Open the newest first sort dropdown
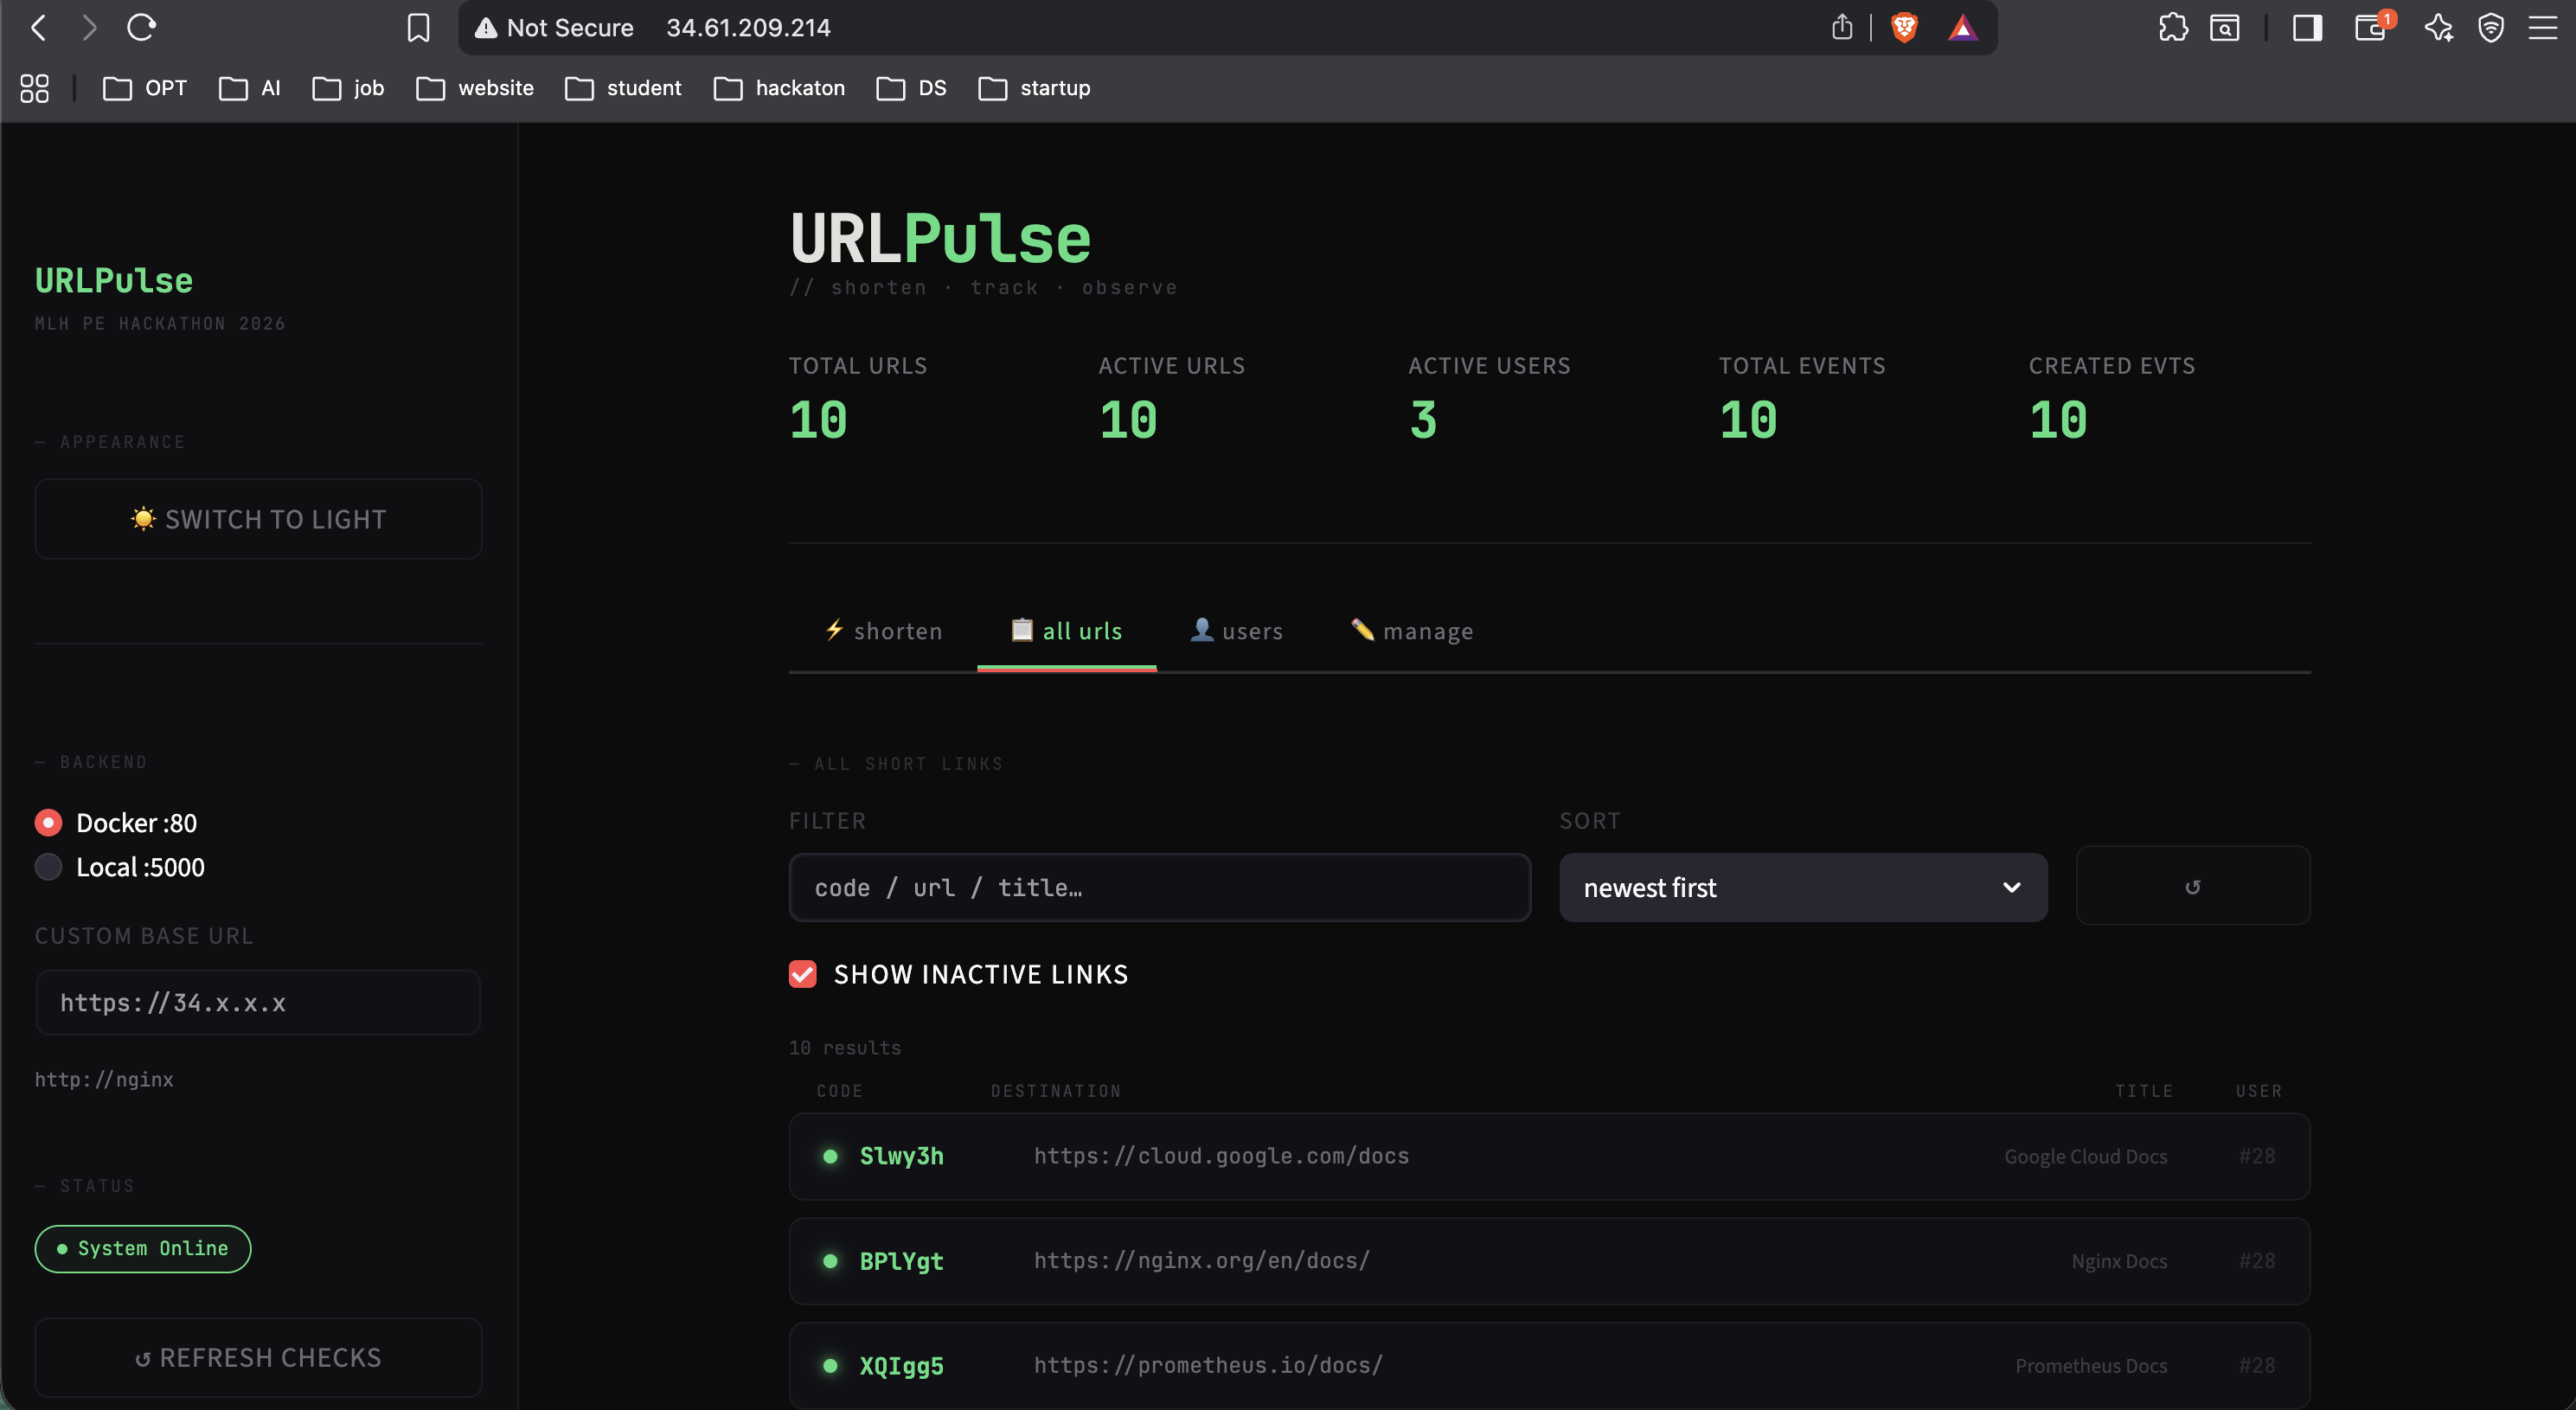This screenshot has width=2576, height=1410. [x=1802, y=887]
